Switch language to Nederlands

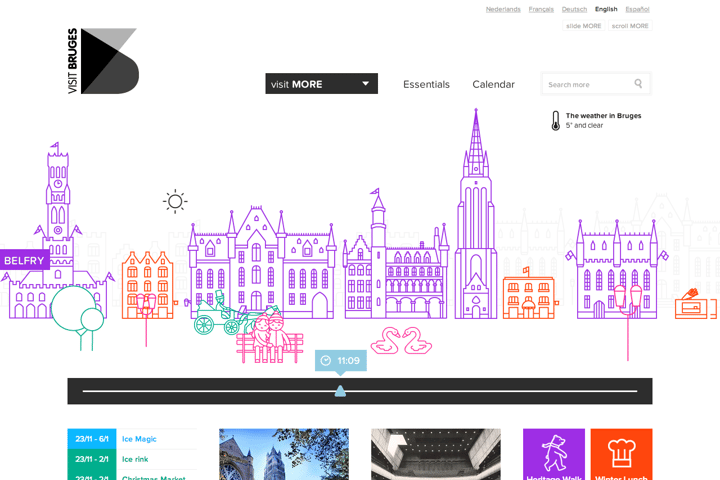tap(503, 9)
